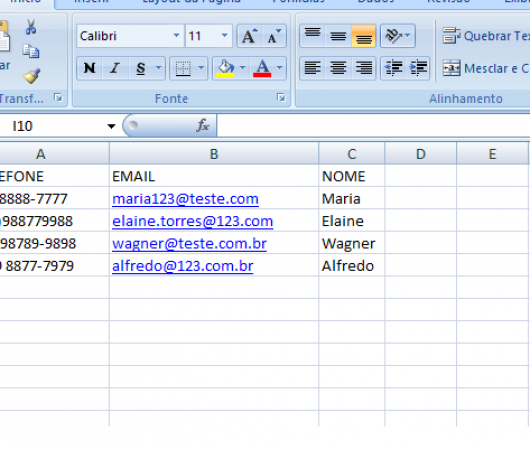The image size is (530, 450).
Task: Increase indent icon
Action: [418, 68]
